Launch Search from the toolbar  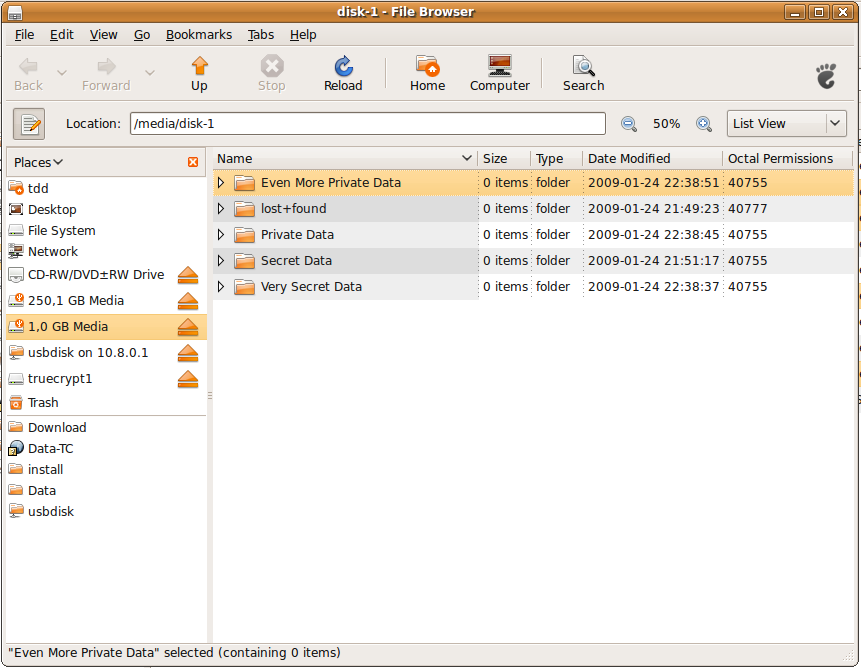pos(583,74)
